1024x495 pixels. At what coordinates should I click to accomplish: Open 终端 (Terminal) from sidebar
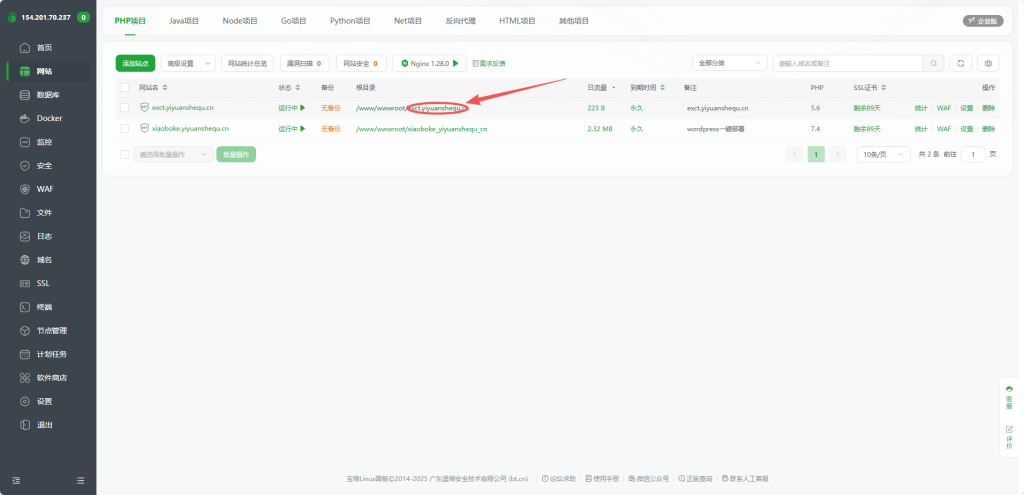[44, 307]
